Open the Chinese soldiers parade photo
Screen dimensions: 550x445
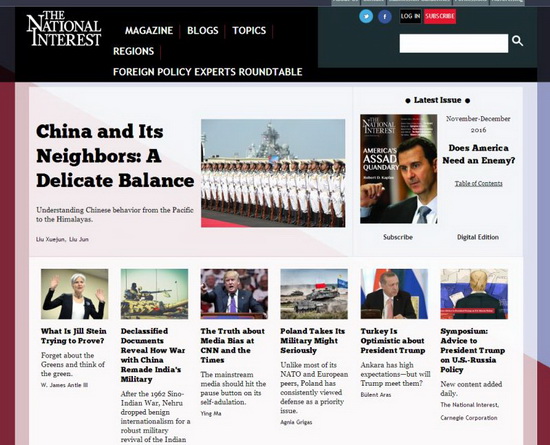point(273,173)
